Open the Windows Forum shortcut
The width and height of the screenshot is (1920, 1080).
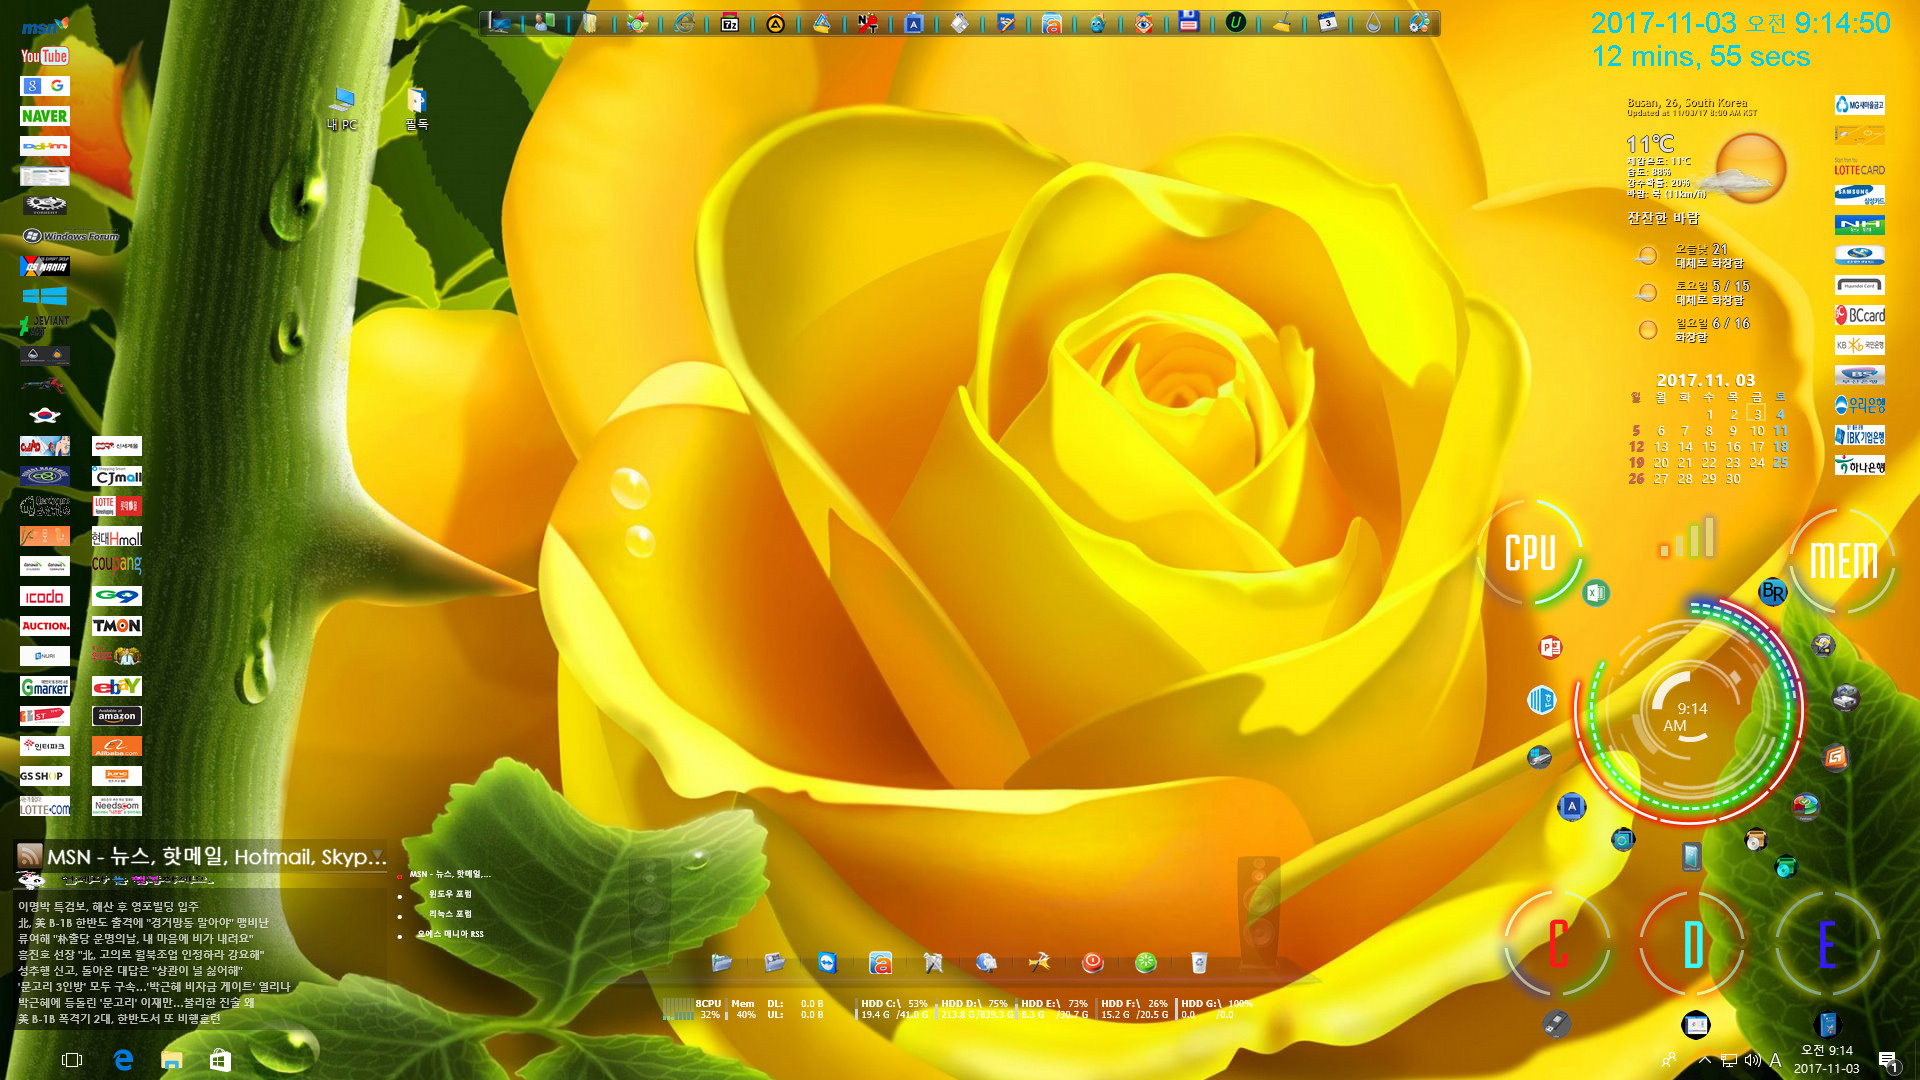tap(71, 236)
